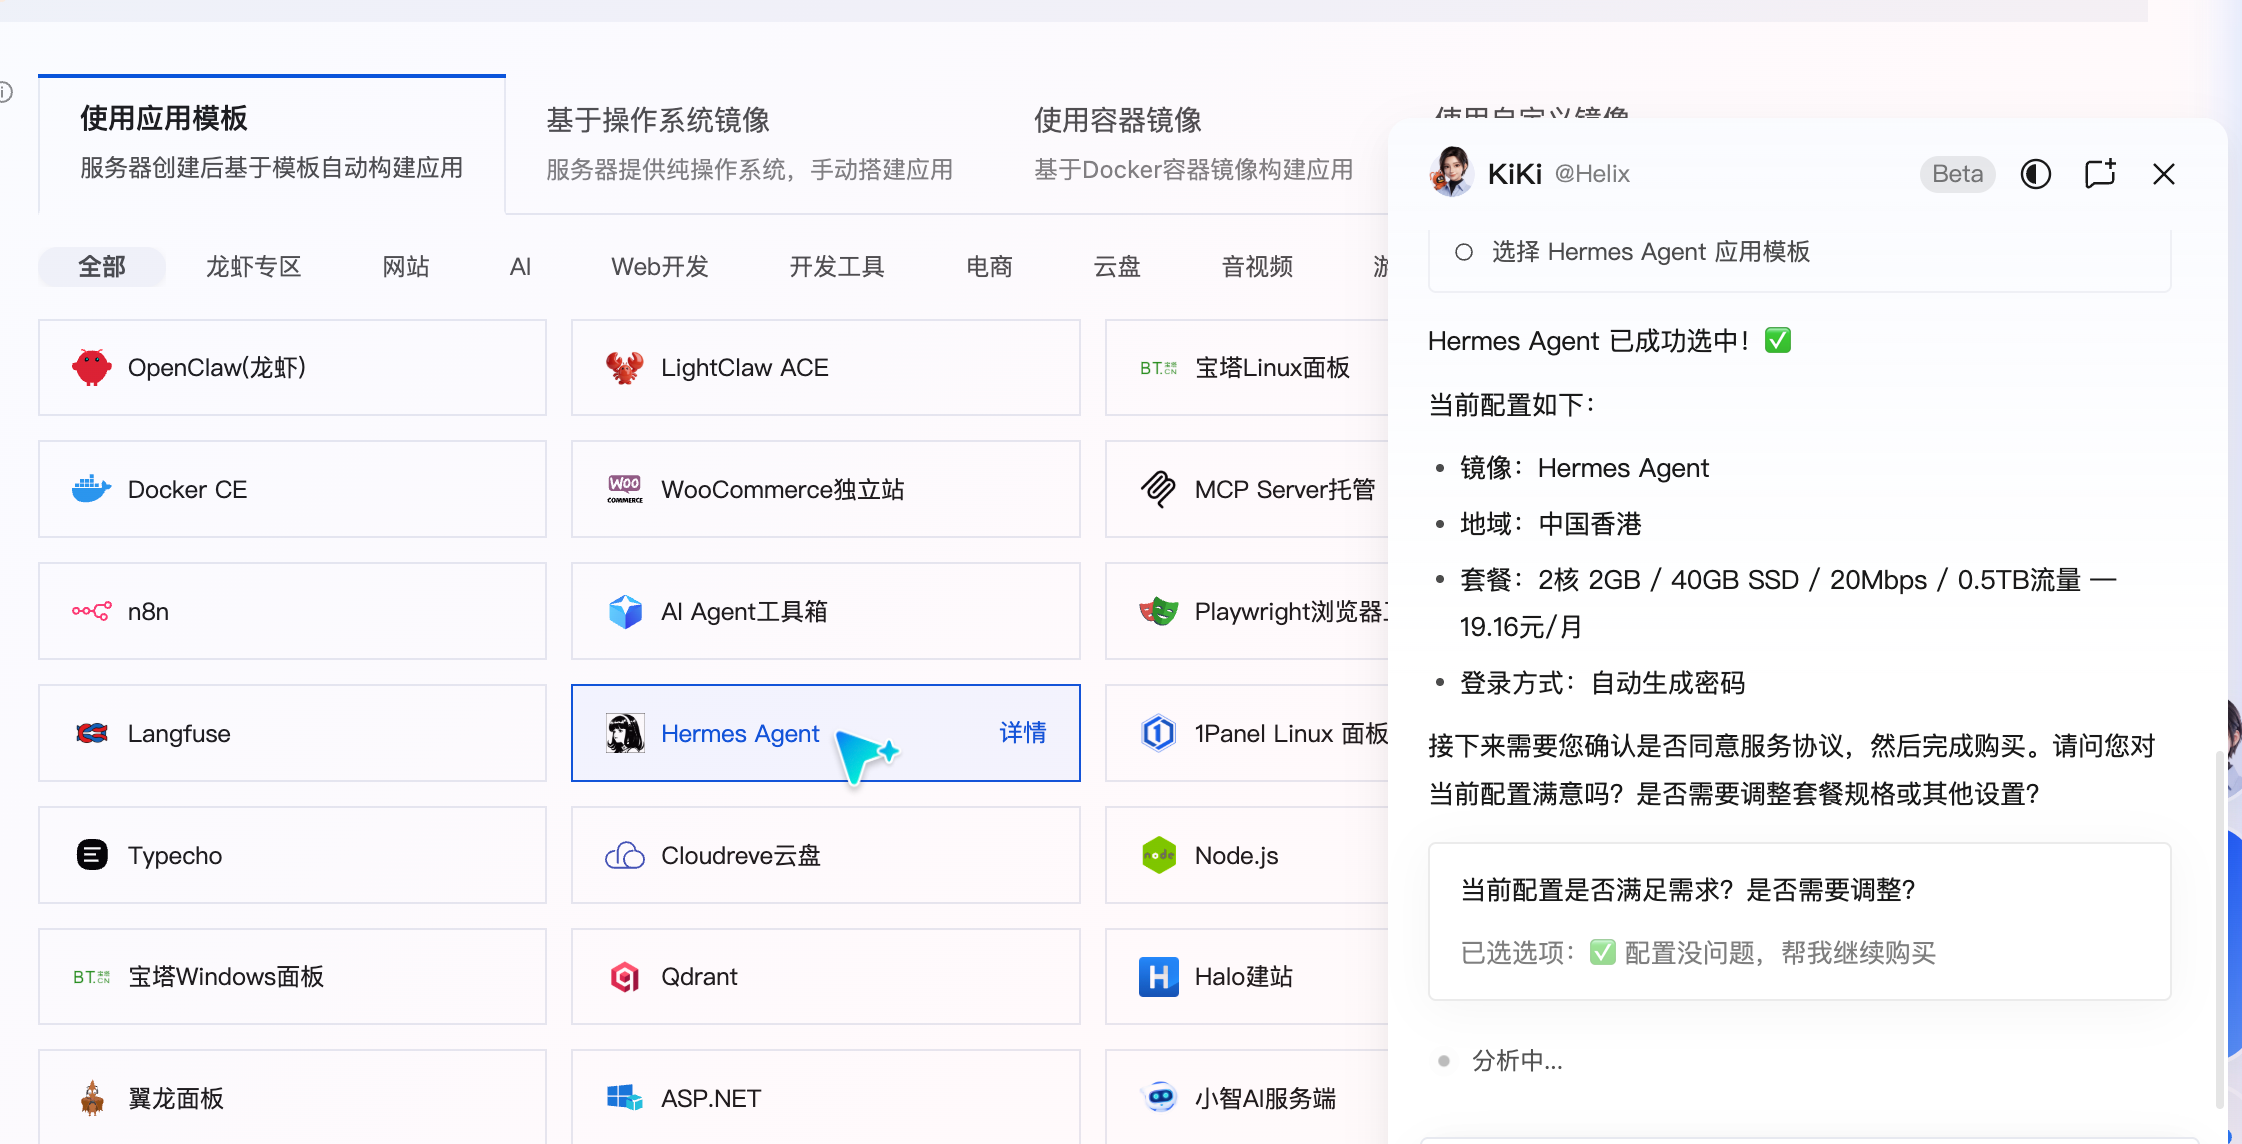
Task: Open the Qdrant template icon
Action: point(624,976)
